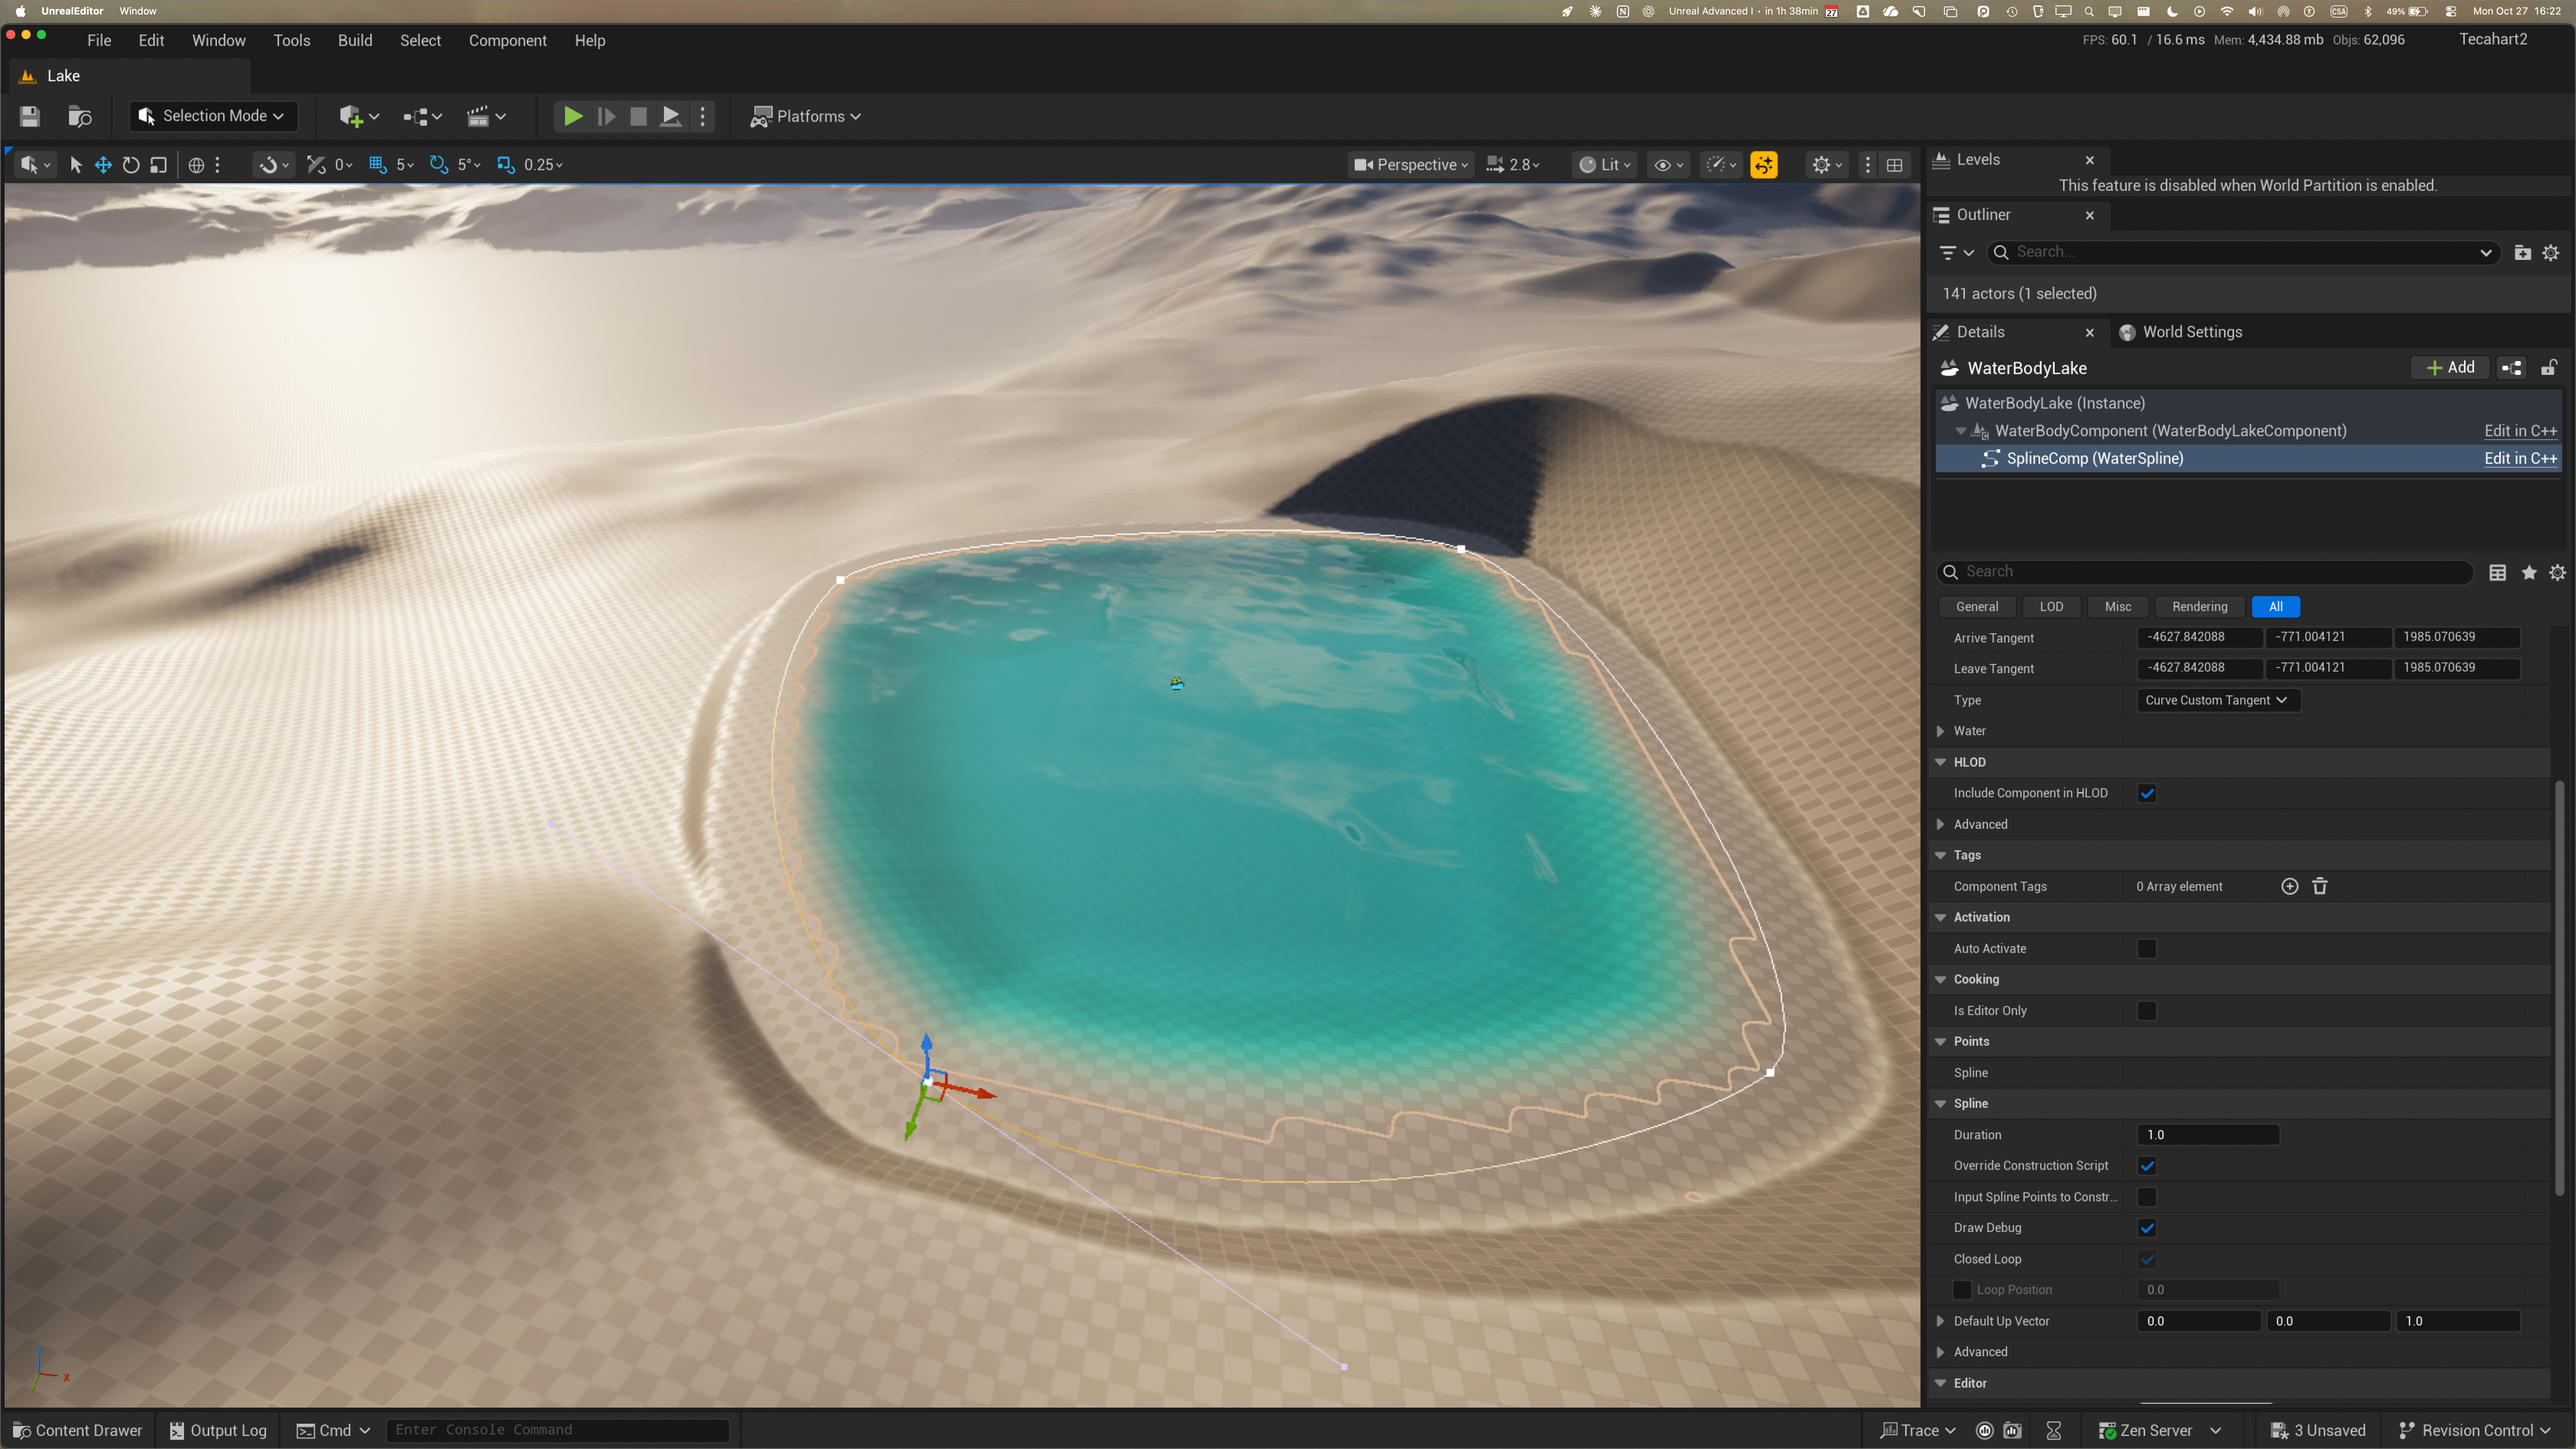Open the Lit view mode dropdown
Viewport: 2576px width, 1449px height.
click(x=1605, y=165)
